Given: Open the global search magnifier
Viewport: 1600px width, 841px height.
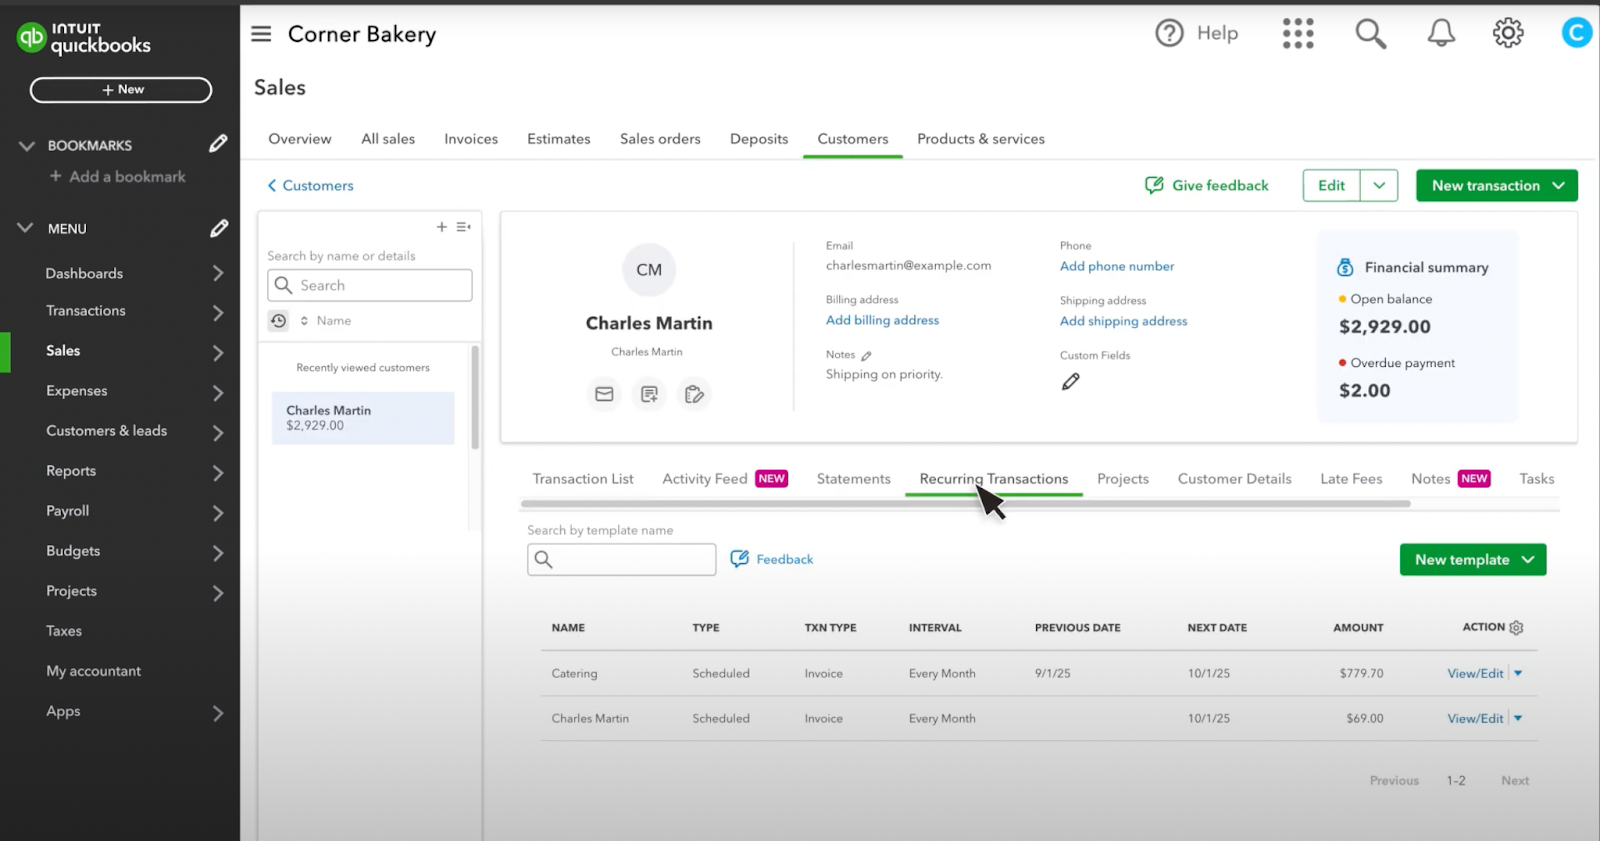Looking at the screenshot, I should [1370, 33].
